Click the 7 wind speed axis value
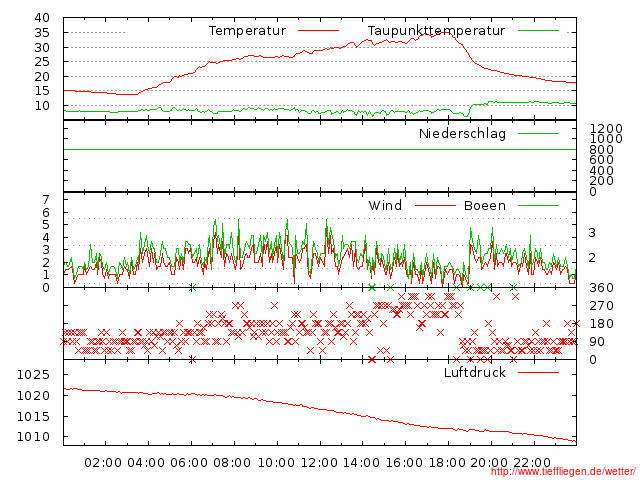The height and width of the screenshot is (480, 640). point(46,200)
